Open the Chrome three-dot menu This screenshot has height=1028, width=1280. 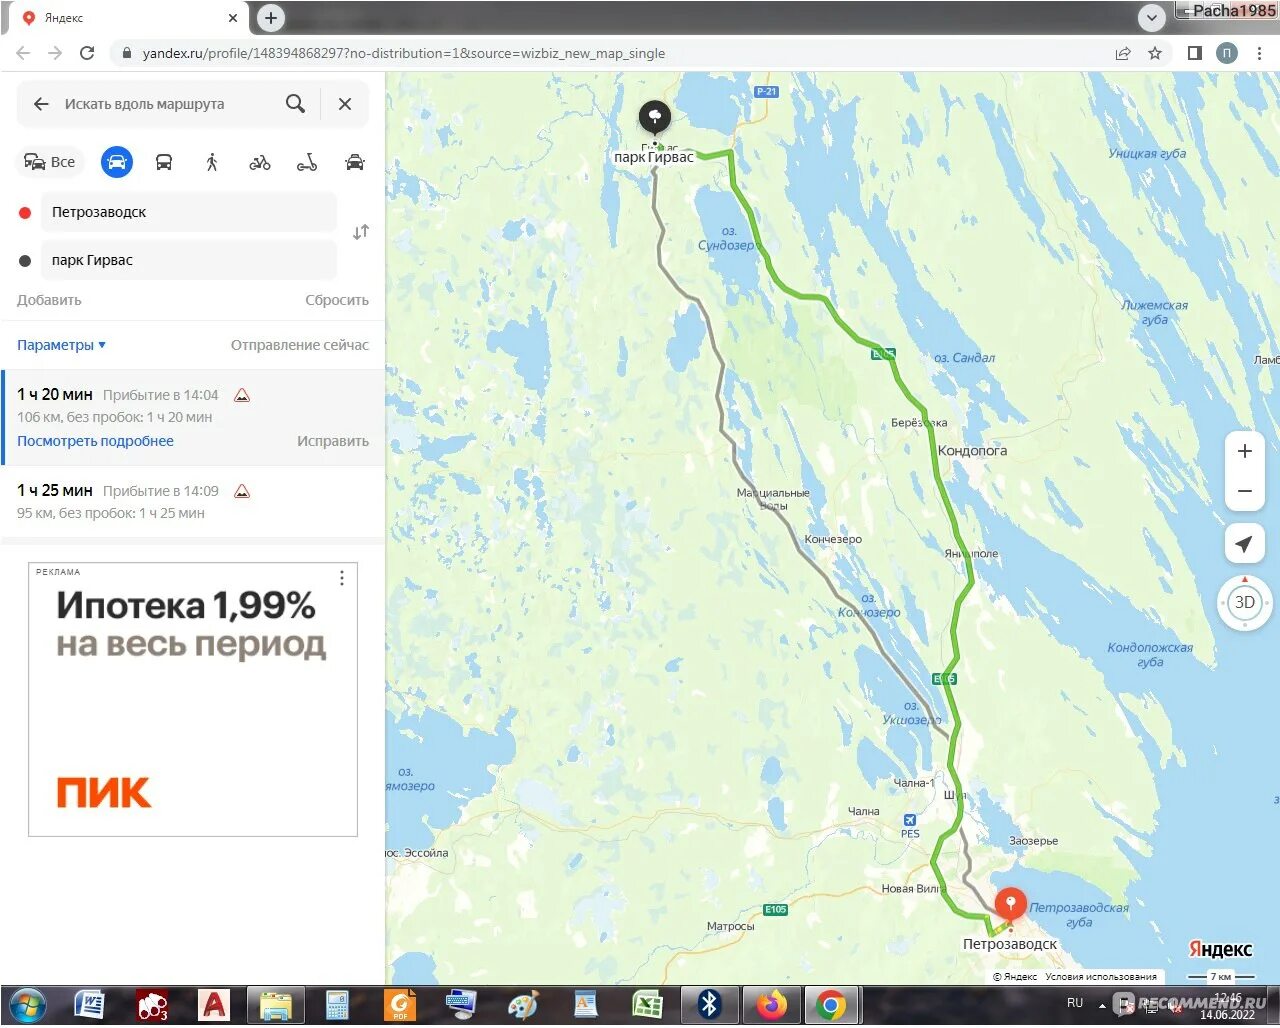coord(1259,53)
